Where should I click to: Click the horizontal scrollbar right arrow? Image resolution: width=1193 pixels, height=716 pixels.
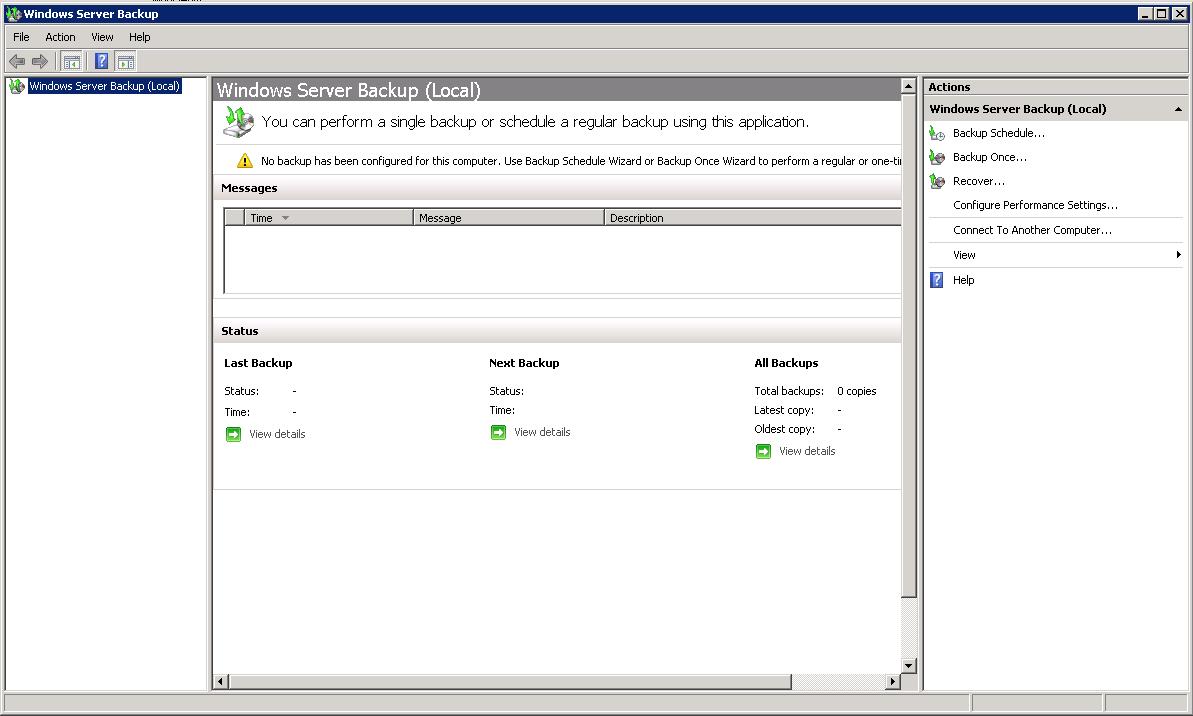(x=893, y=682)
